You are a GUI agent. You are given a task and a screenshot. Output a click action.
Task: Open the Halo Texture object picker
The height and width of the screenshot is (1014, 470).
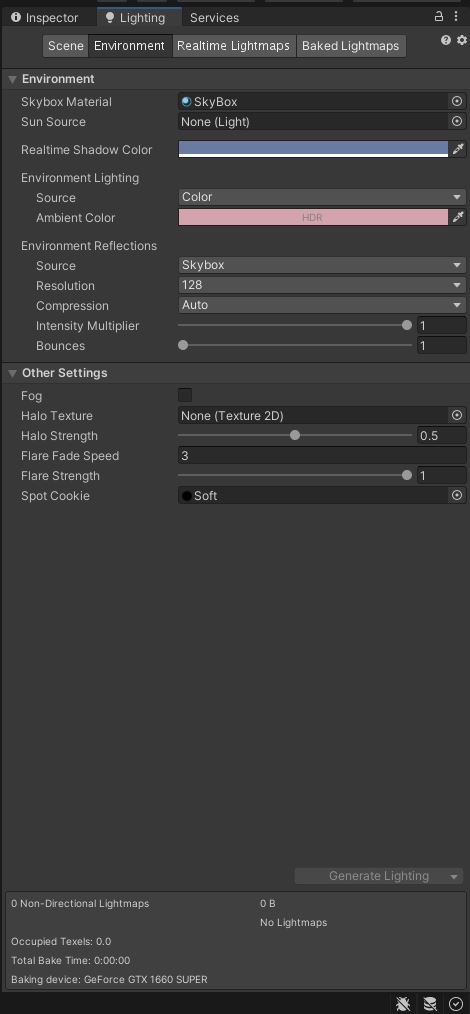(457, 415)
